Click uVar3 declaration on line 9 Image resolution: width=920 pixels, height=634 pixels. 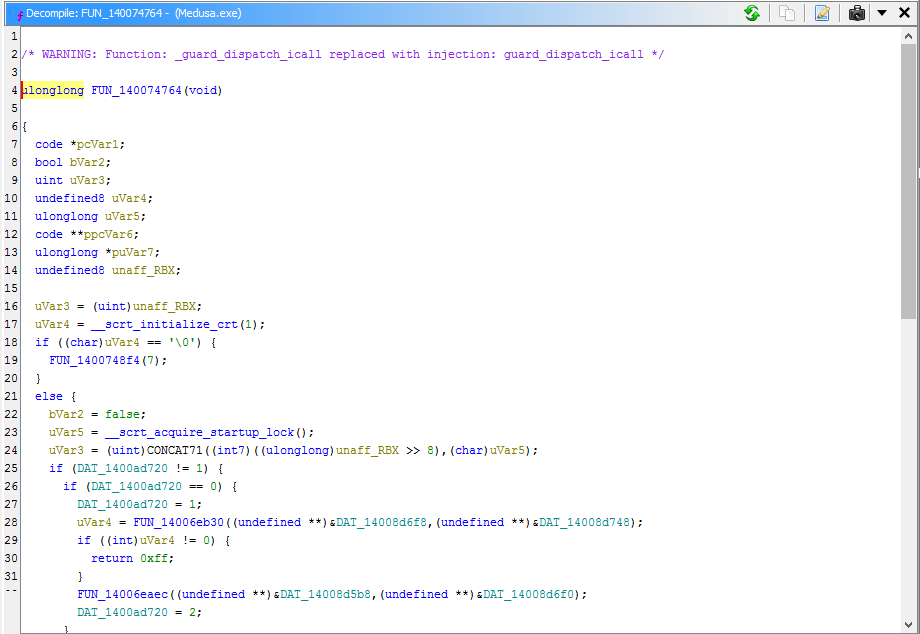tap(87, 180)
